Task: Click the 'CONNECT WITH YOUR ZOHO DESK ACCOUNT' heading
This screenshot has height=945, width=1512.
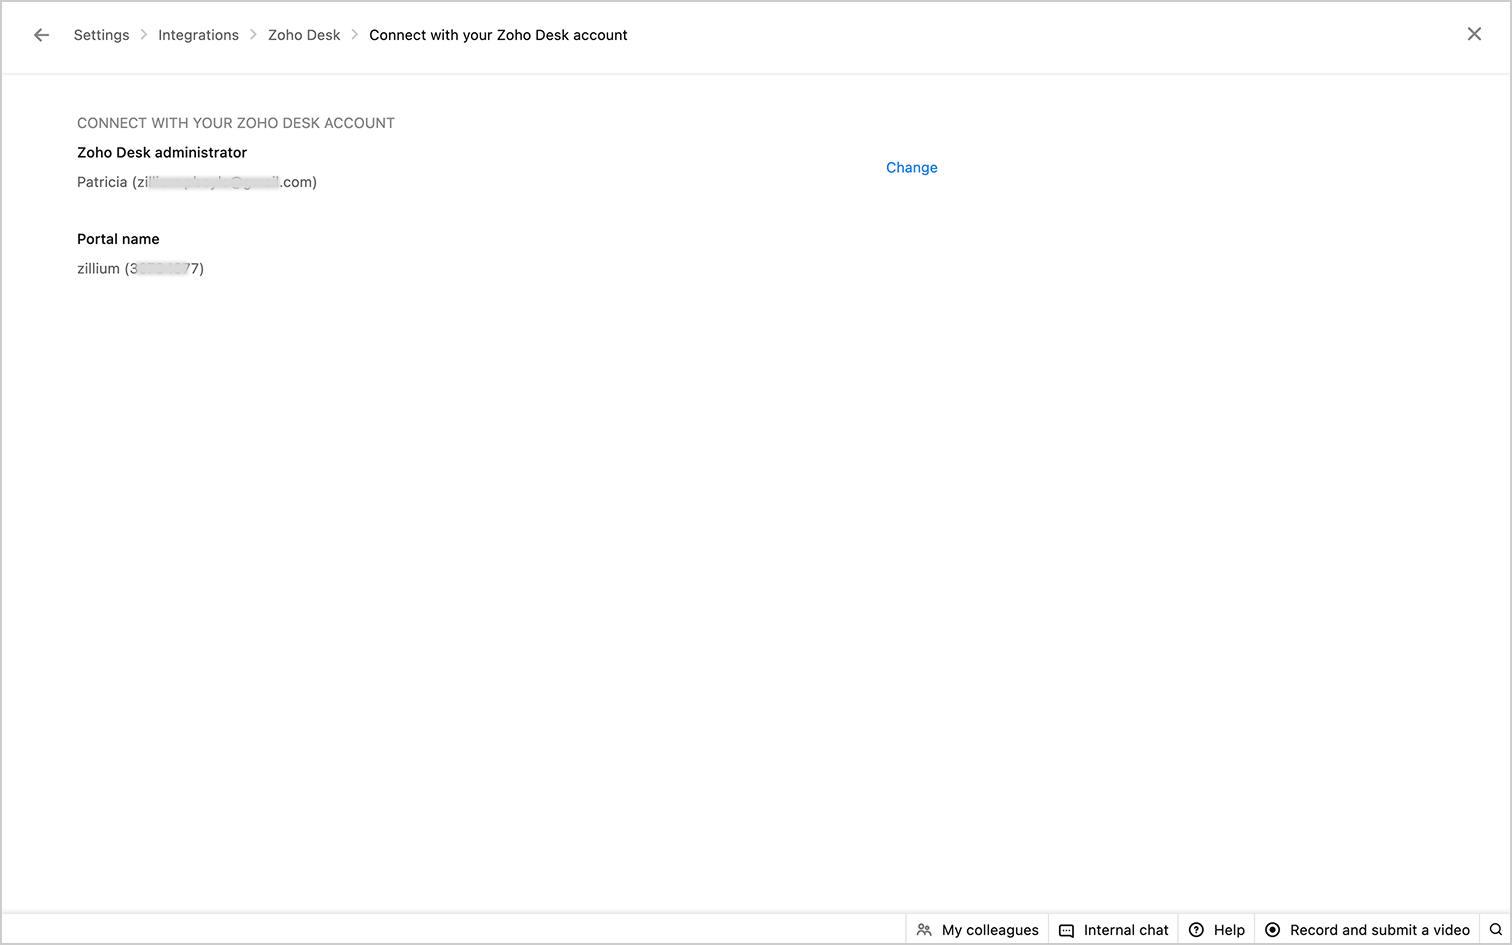Action: click(236, 123)
